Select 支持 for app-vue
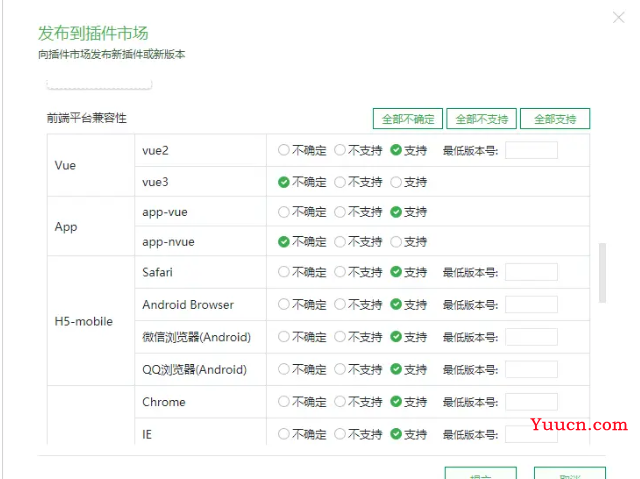This screenshot has height=479, width=640. coord(396,212)
